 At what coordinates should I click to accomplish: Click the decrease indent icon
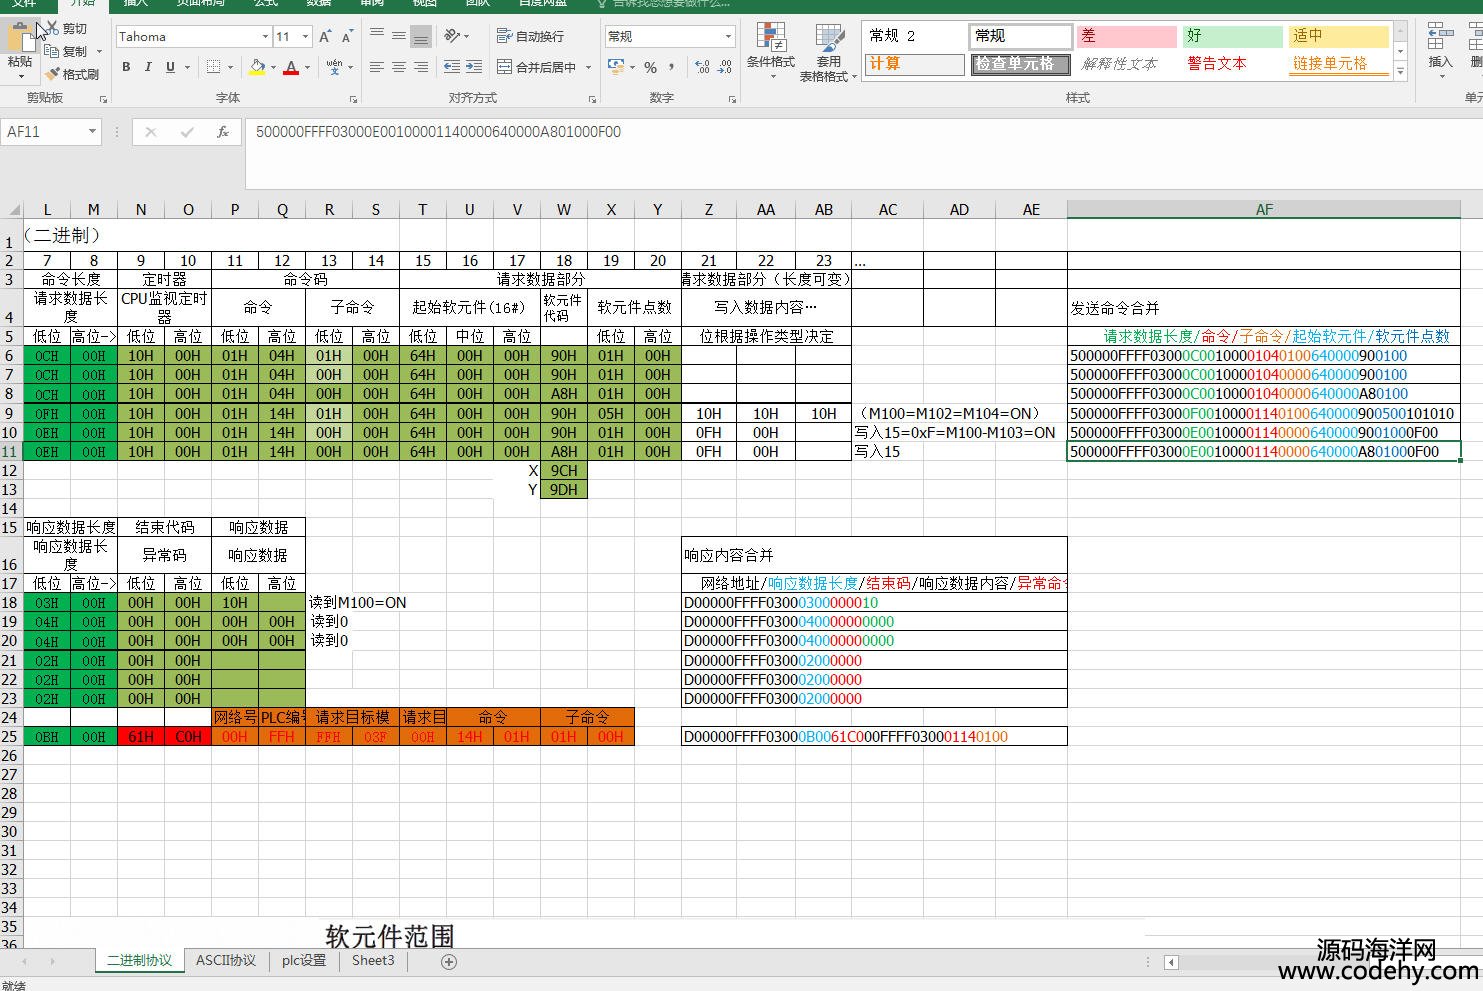[451, 67]
